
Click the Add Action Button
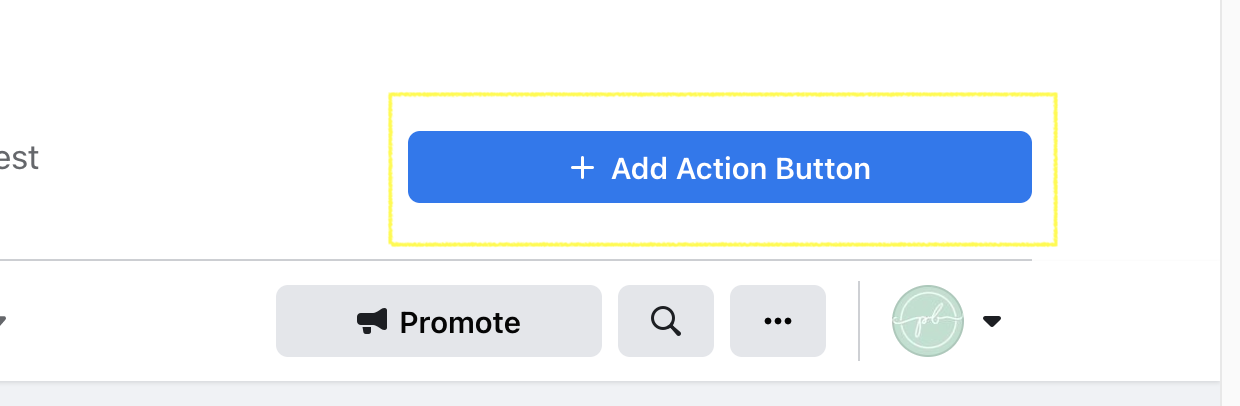(x=719, y=167)
